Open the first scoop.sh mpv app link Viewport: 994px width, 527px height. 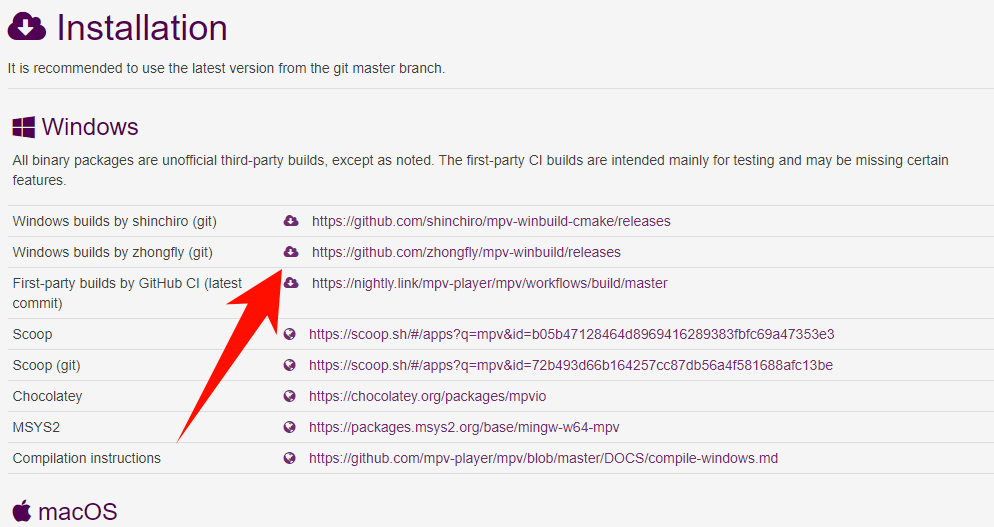[x=571, y=334]
